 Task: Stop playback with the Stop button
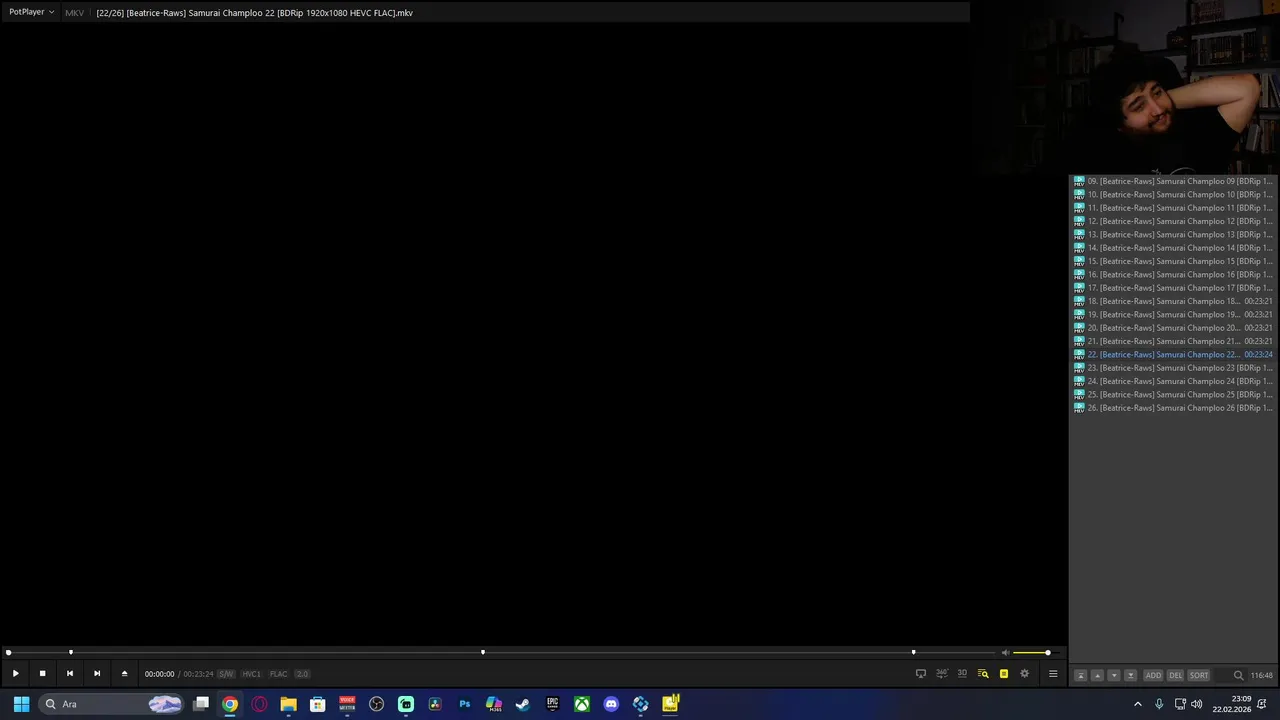[x=42, y=674]
